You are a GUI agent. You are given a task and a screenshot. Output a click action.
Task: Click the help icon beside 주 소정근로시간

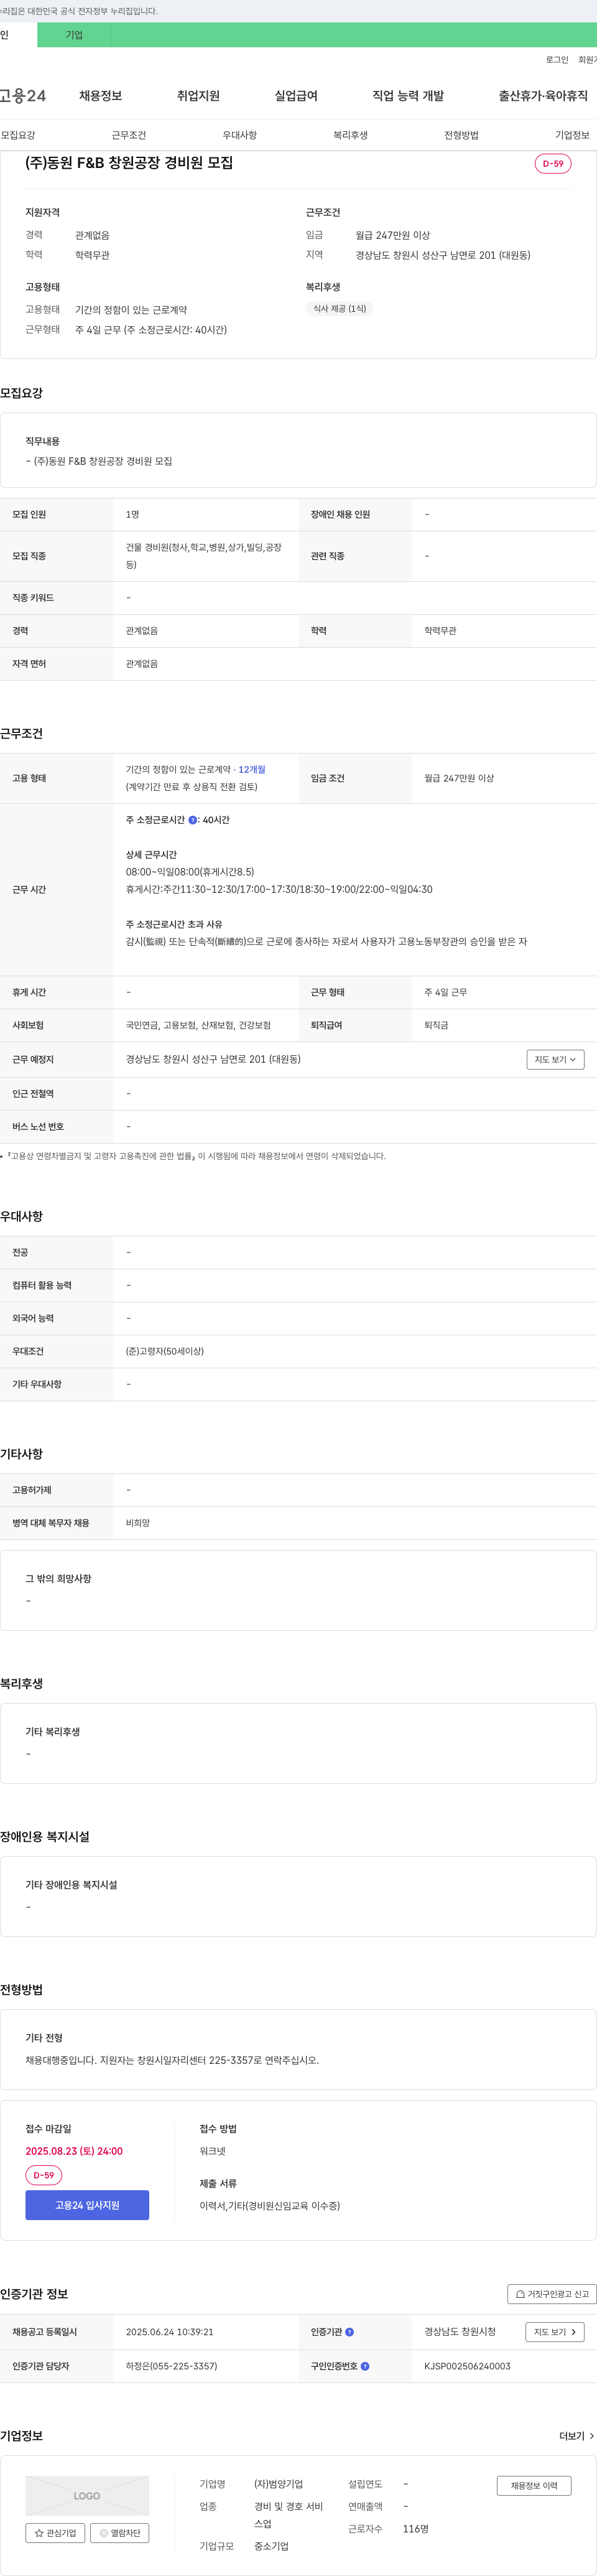click(x=192, y=820)
